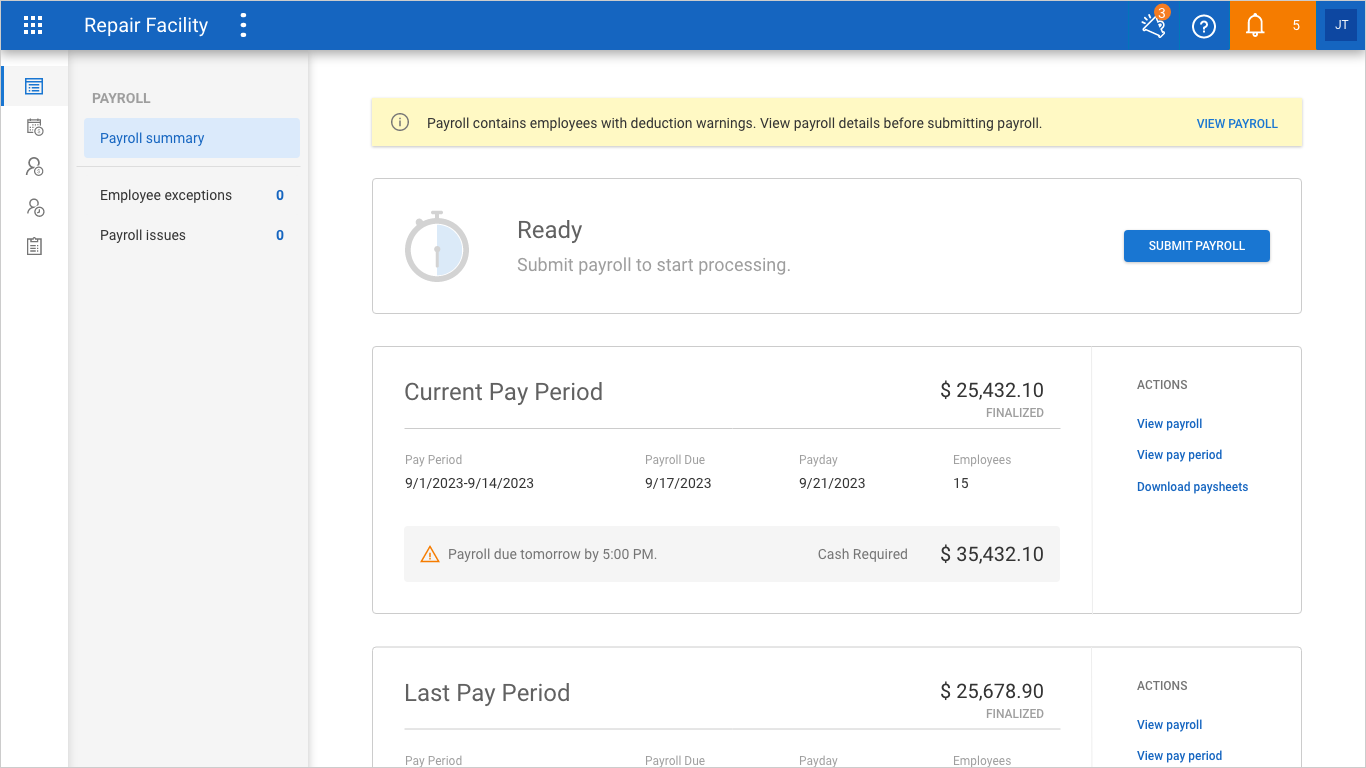Open Employee exceptions in the side menu
Viewport: 1366px width, 768px height.
(x=192, y=195)
